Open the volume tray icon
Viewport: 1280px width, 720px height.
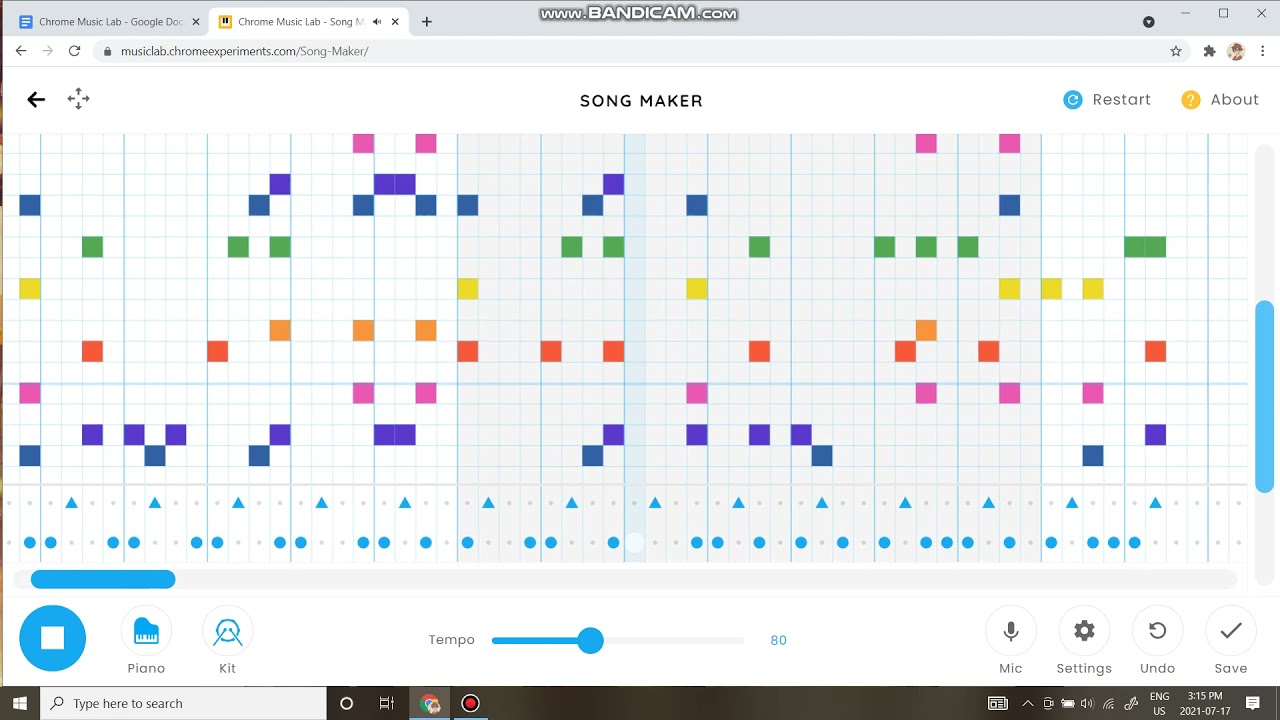pyautogui.click(x=1087, y=703)
